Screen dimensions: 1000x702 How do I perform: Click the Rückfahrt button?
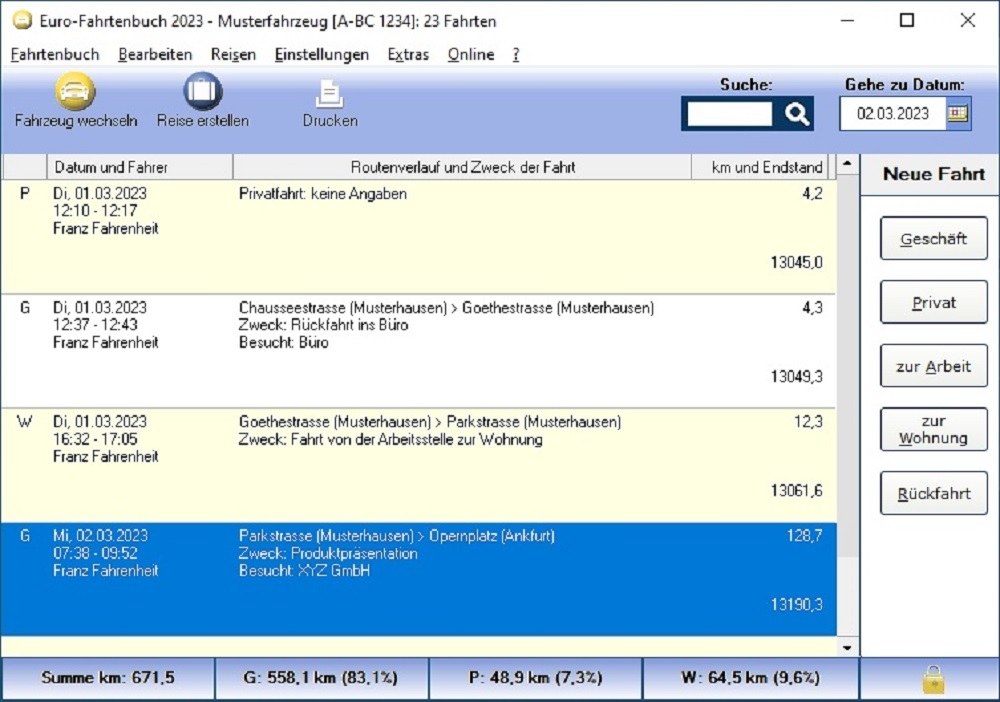[x=934, y=493]
